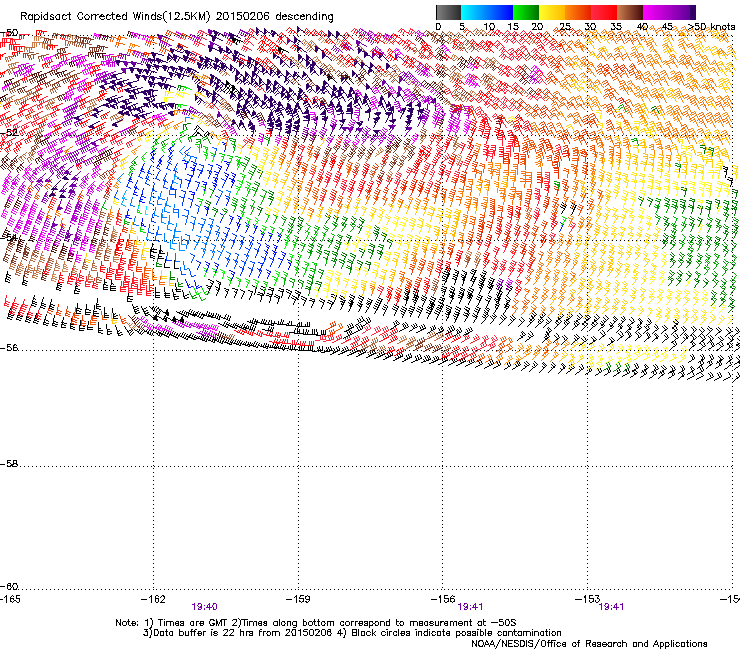740x650 pixels.
Task: Click the yellow 20-25 knots legend band
Action: (552, 12)
